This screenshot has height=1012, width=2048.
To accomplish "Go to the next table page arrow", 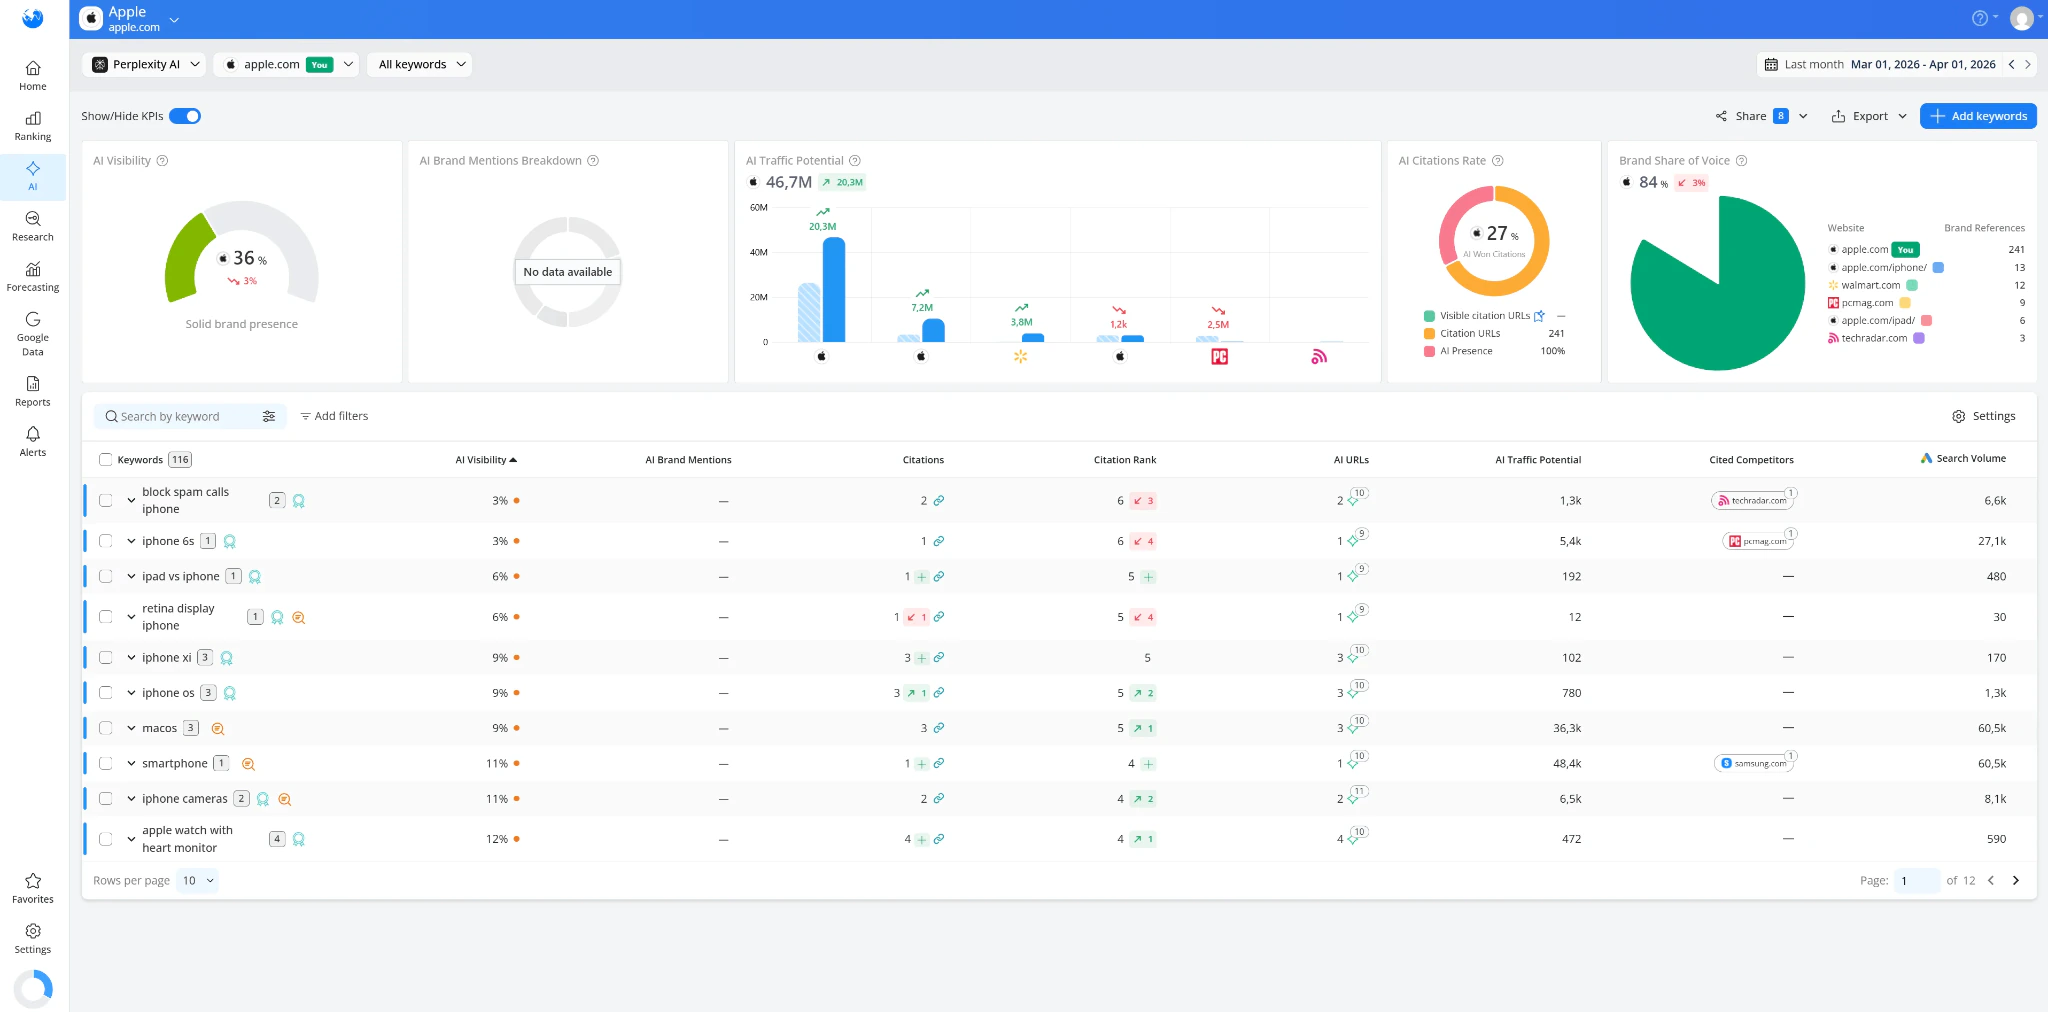I will (2016, 881).
